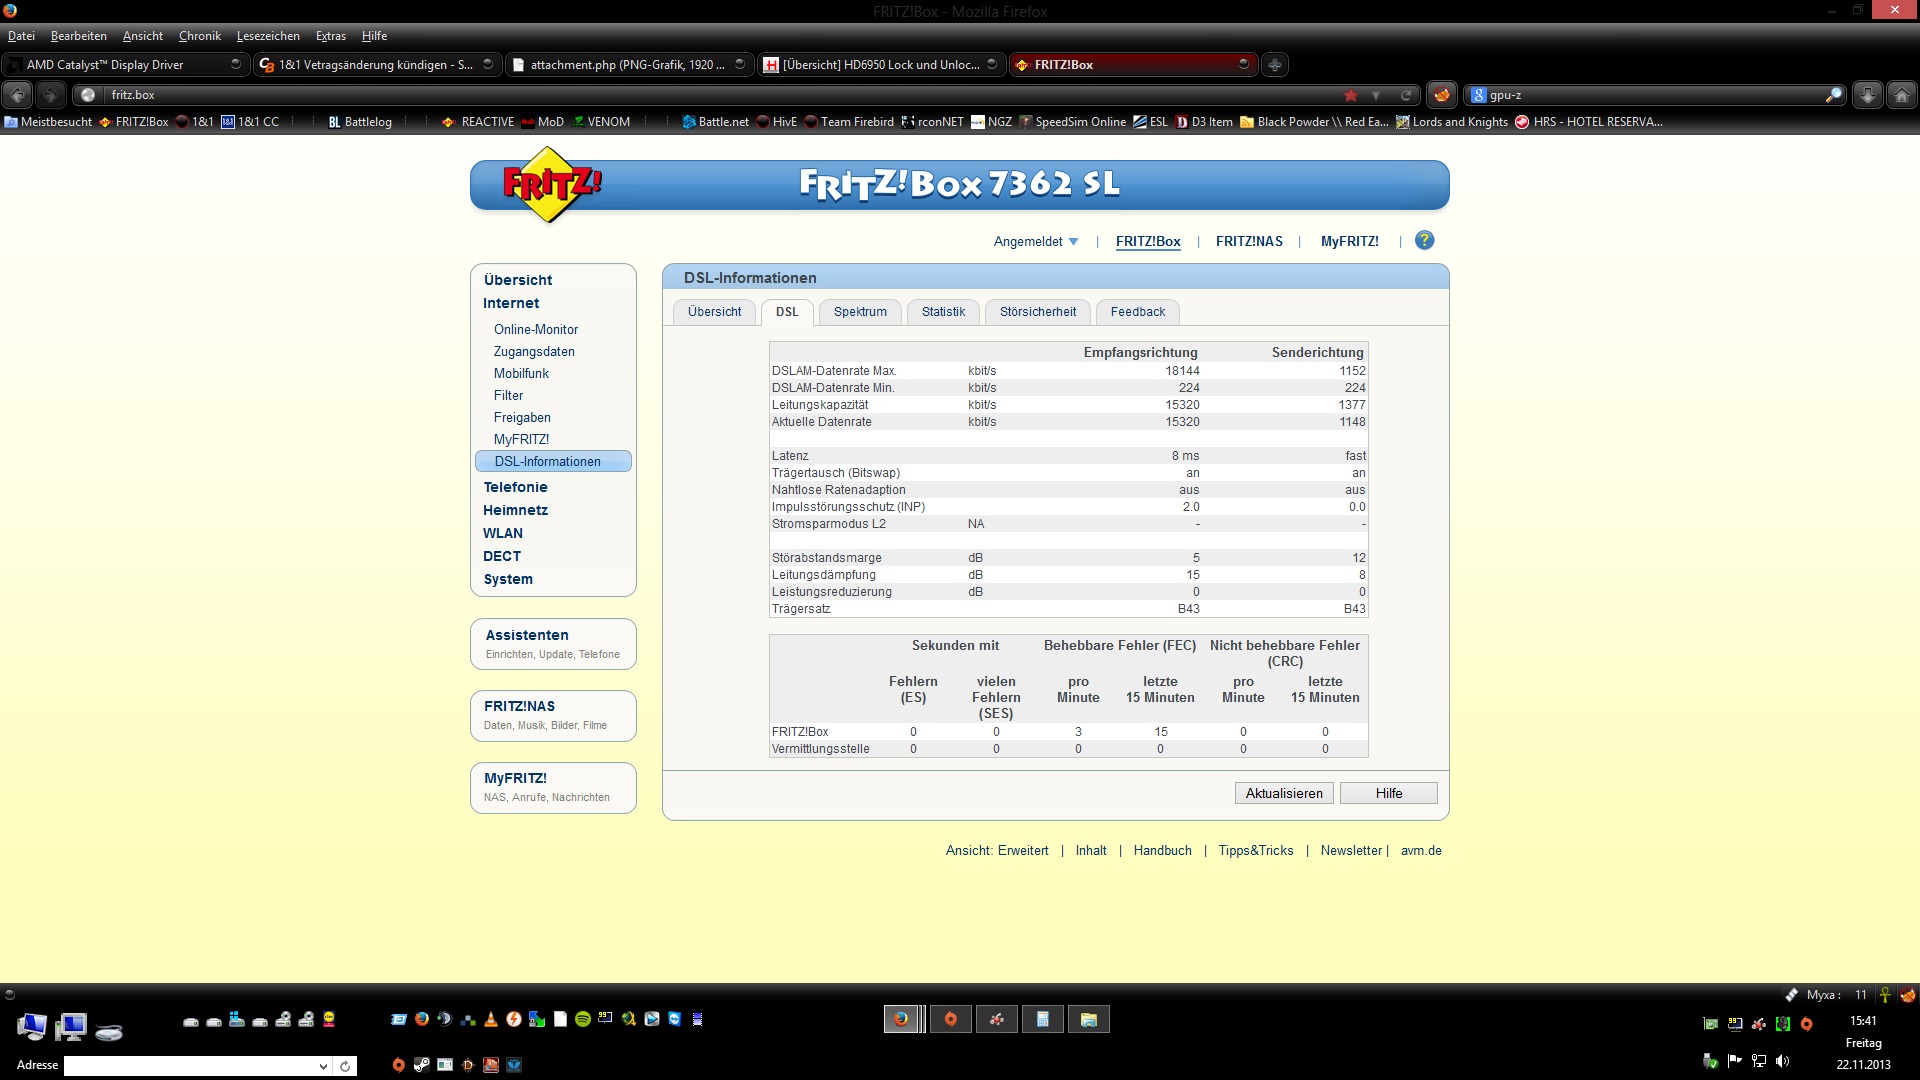Open the Datei menu

(21, 36)
